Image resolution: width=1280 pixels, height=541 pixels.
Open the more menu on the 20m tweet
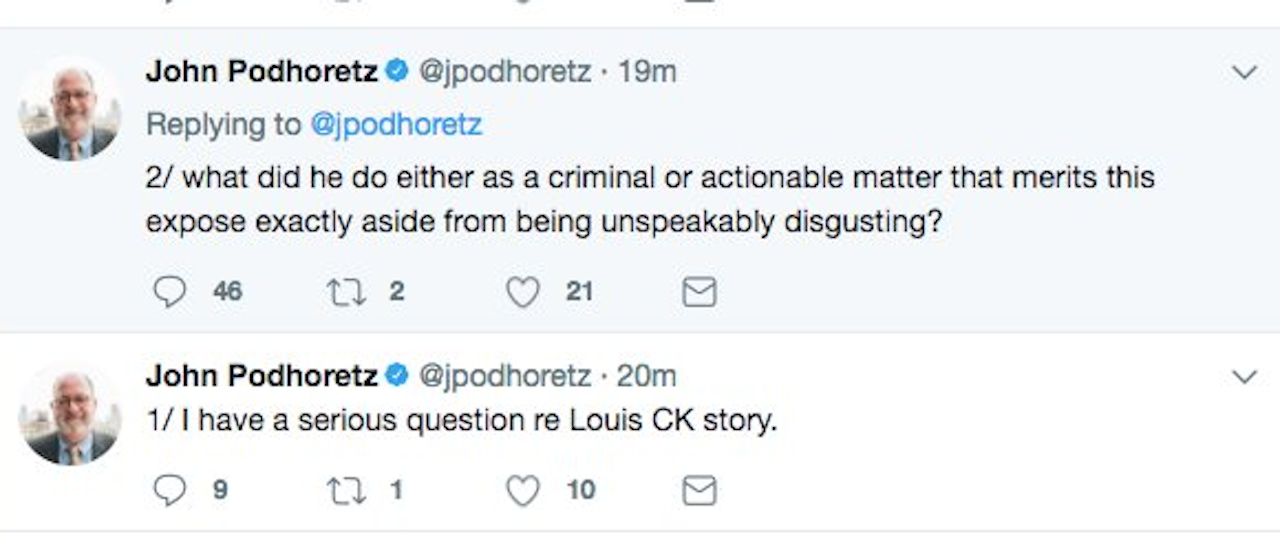click(x=1244, y=377)
